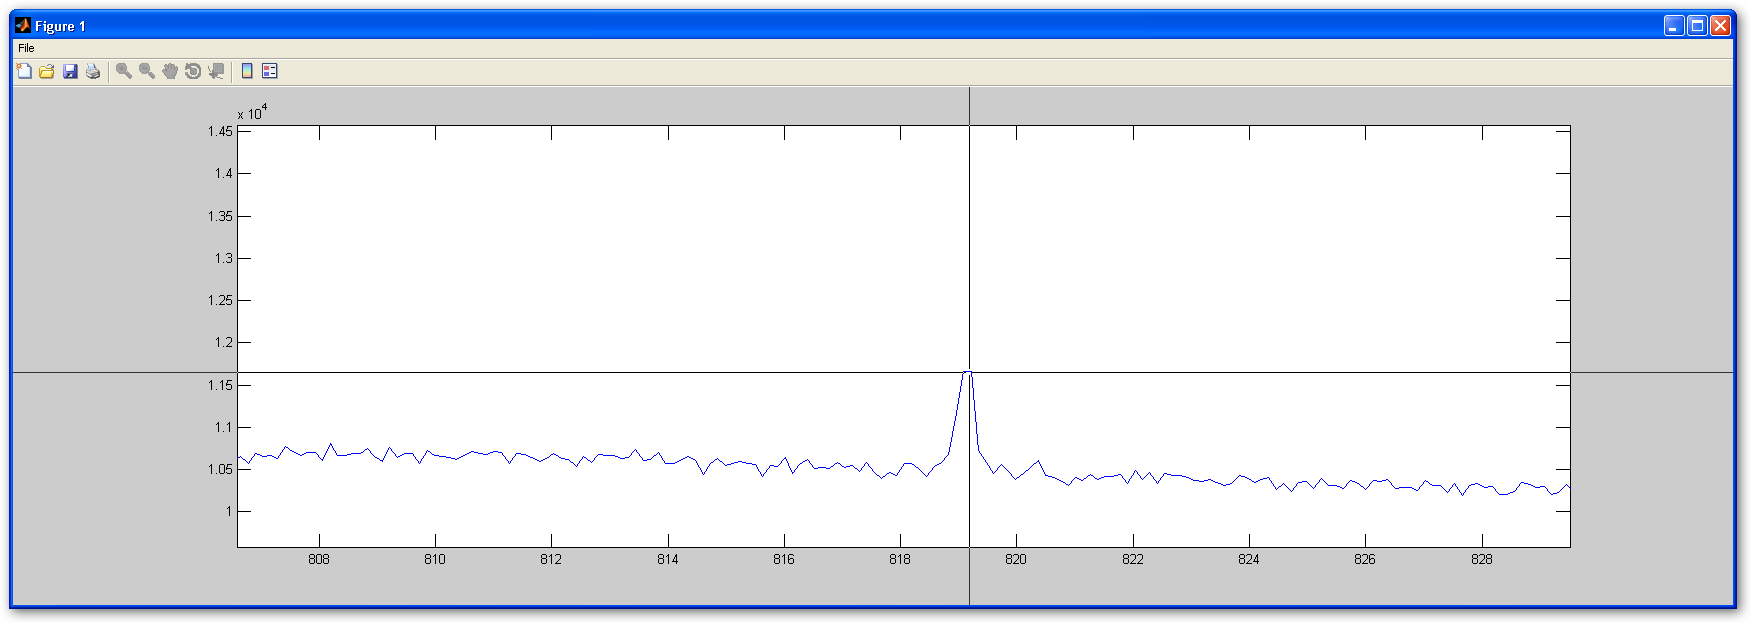Click the MATLAB logo in title bar
Viewport: 1751px width, 623px height.
(23, 25)
